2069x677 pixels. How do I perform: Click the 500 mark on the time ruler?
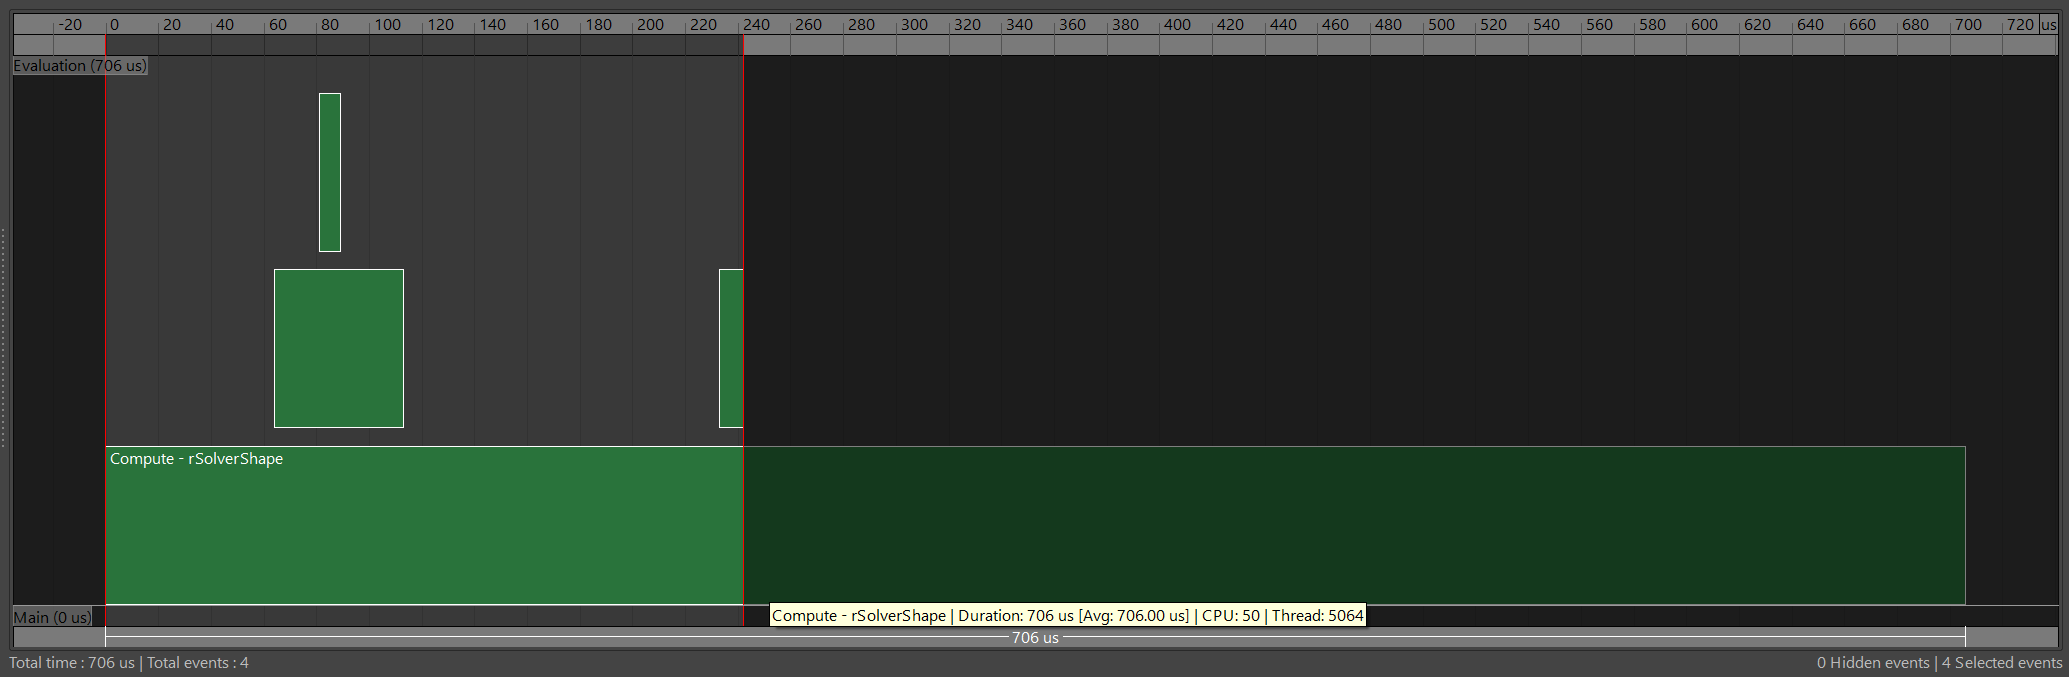[1441, 25]
